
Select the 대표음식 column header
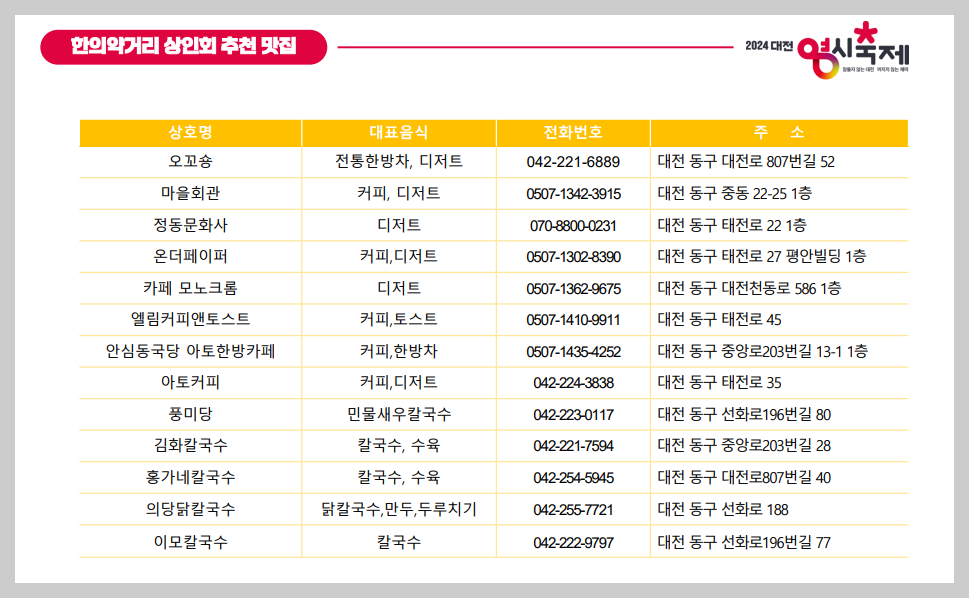tap(399, 132)
